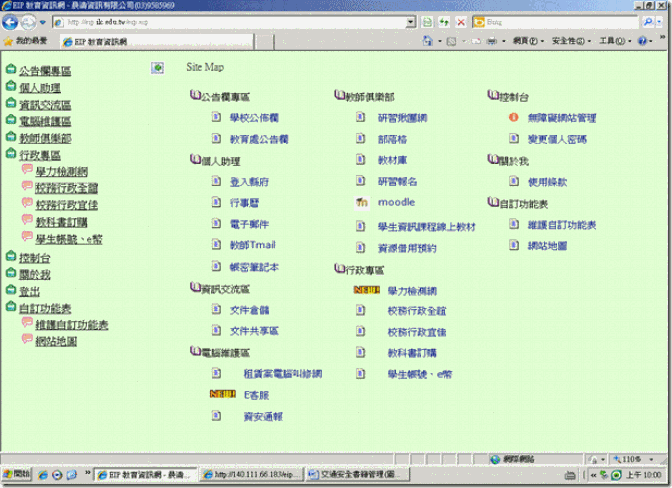Open 學校公佈欄 link in site map
The width and height of the screenshot is (672, 488).
coord(254,117)
